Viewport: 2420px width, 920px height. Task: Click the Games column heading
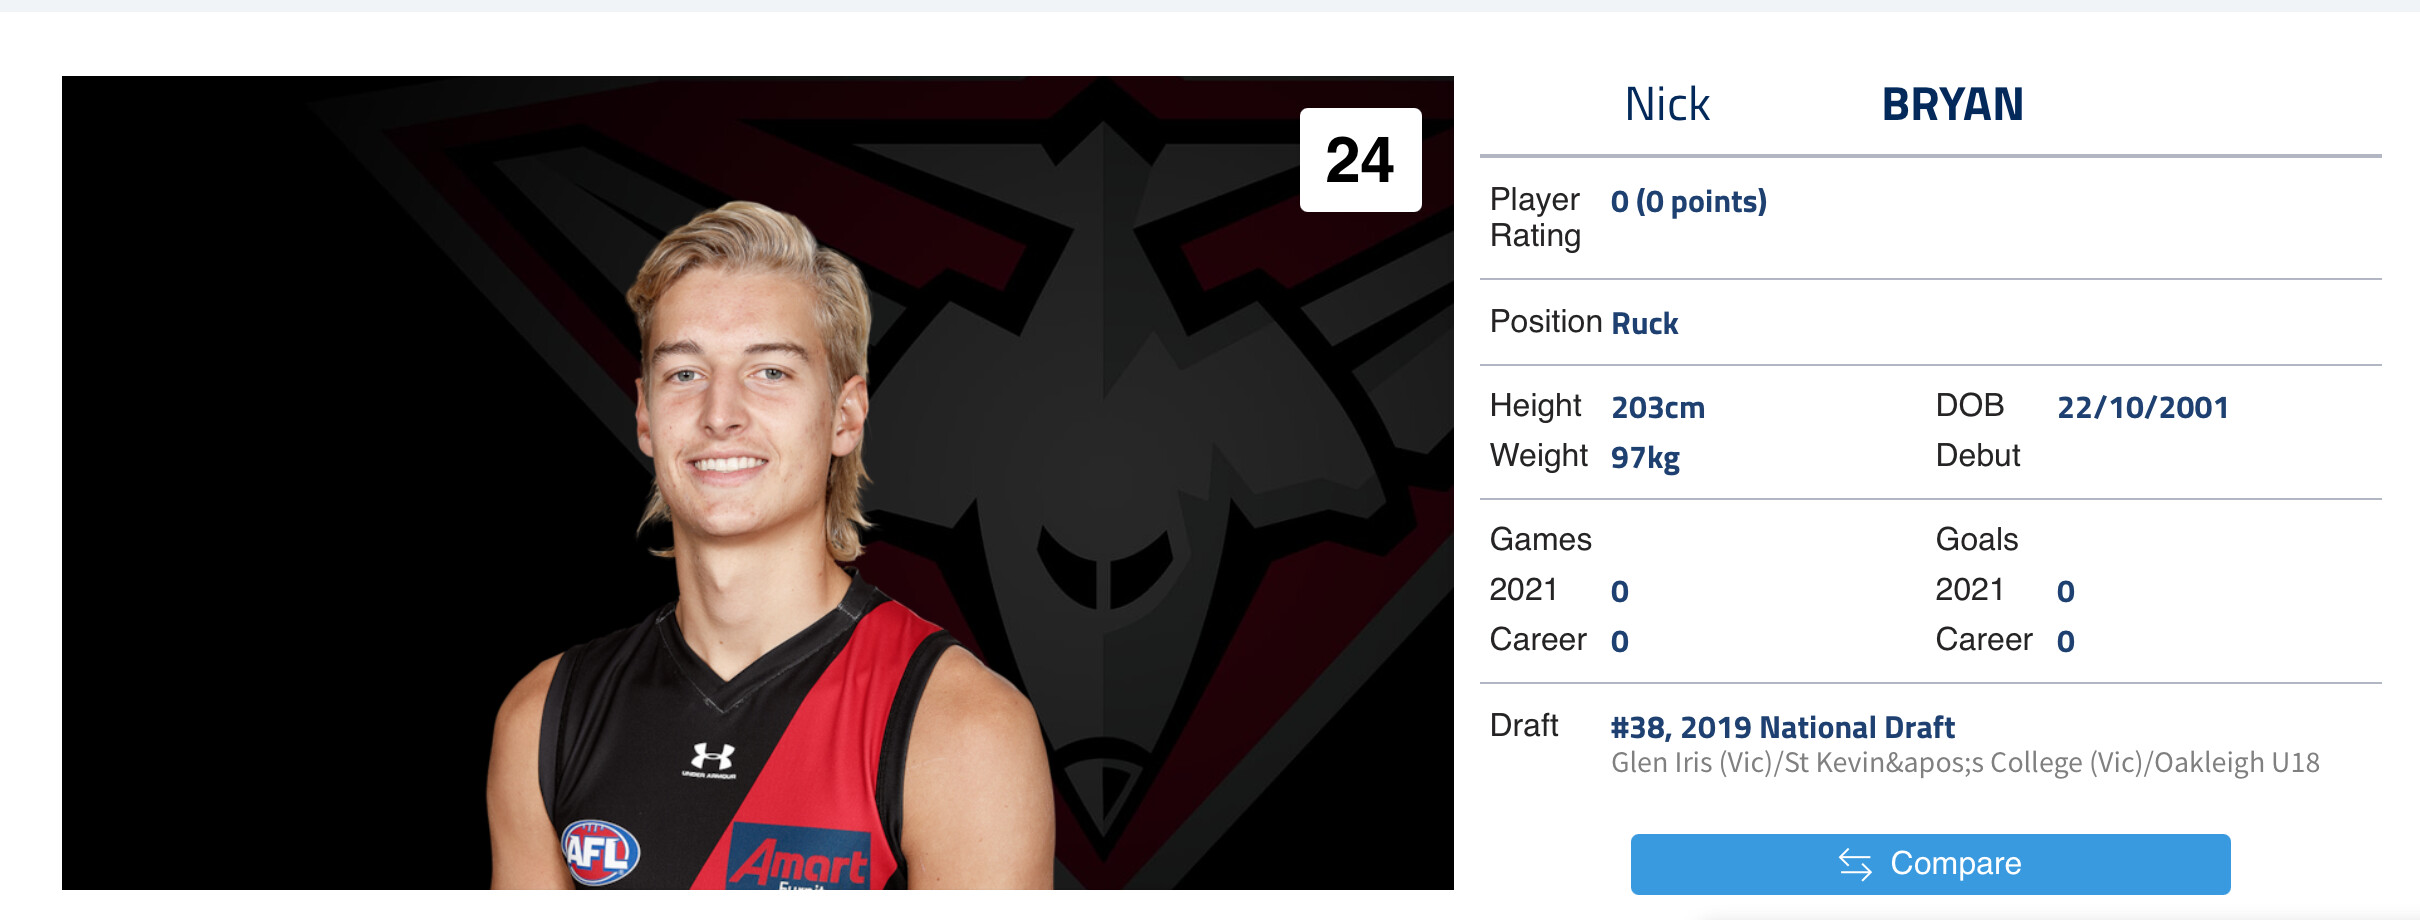(1540, 540)
